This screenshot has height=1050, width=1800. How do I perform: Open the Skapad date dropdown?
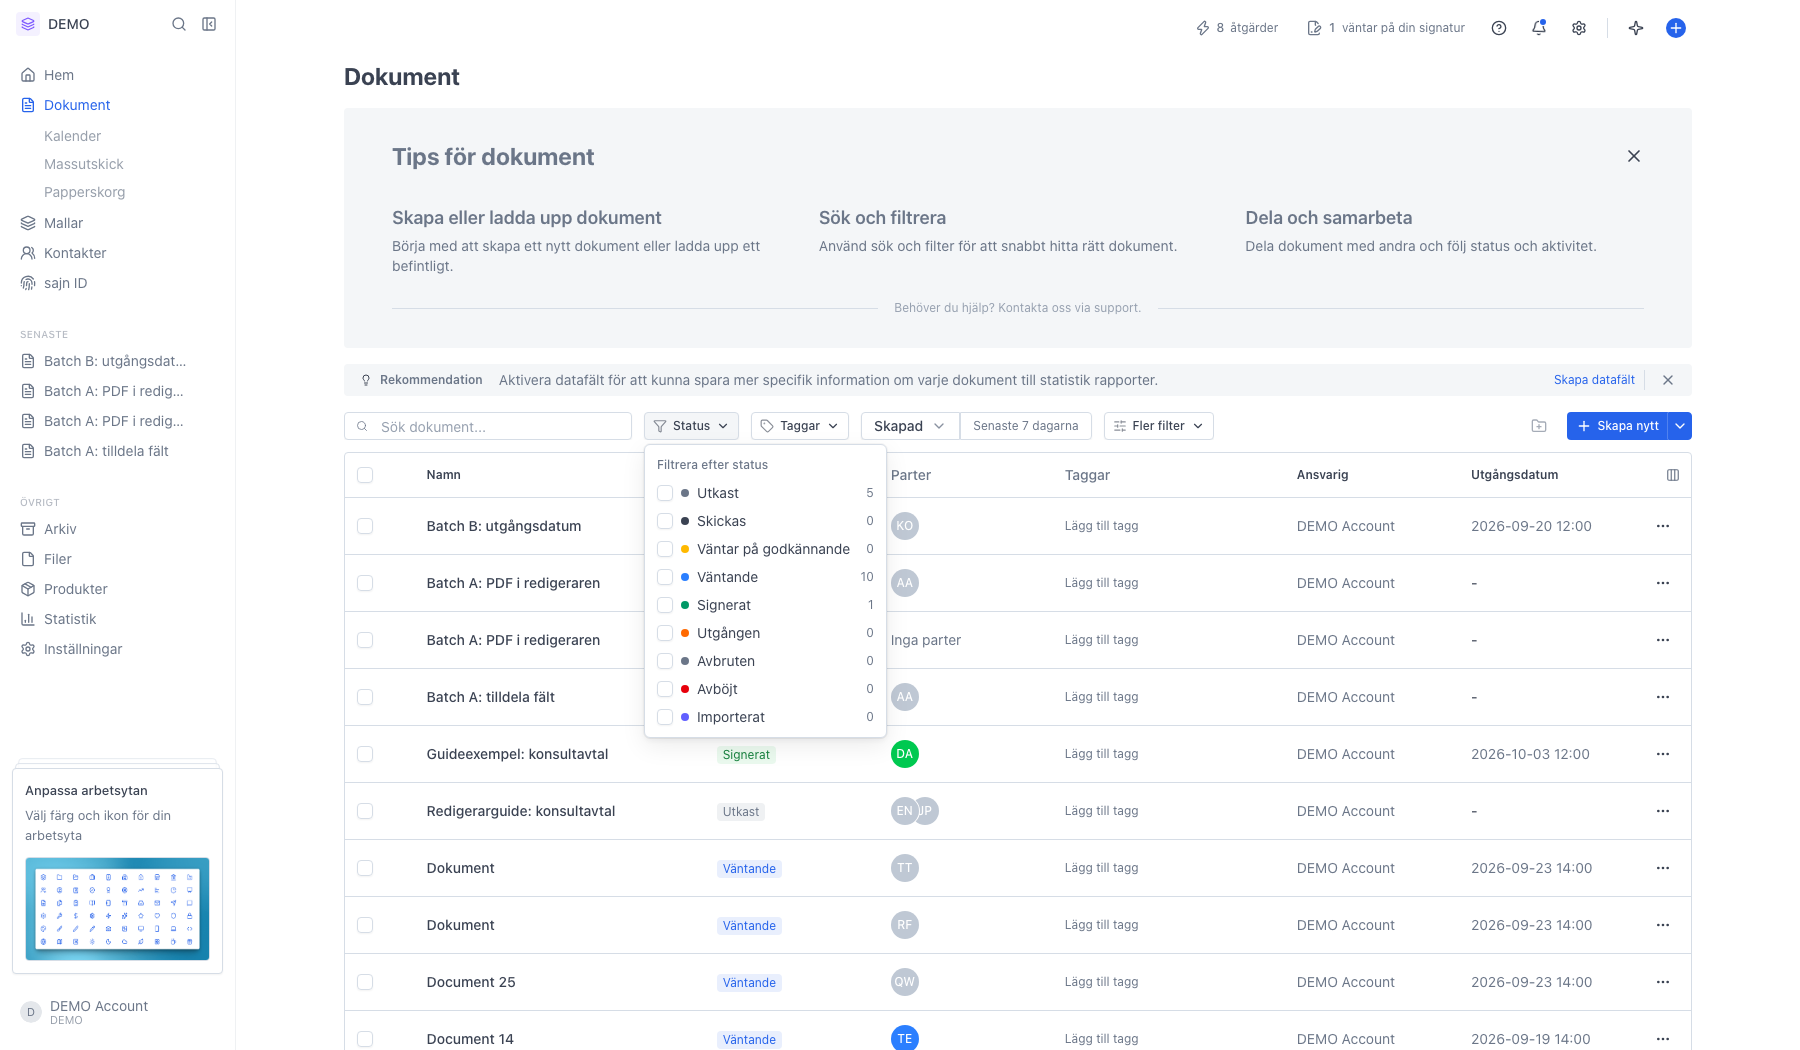click(x=910, y=426)
